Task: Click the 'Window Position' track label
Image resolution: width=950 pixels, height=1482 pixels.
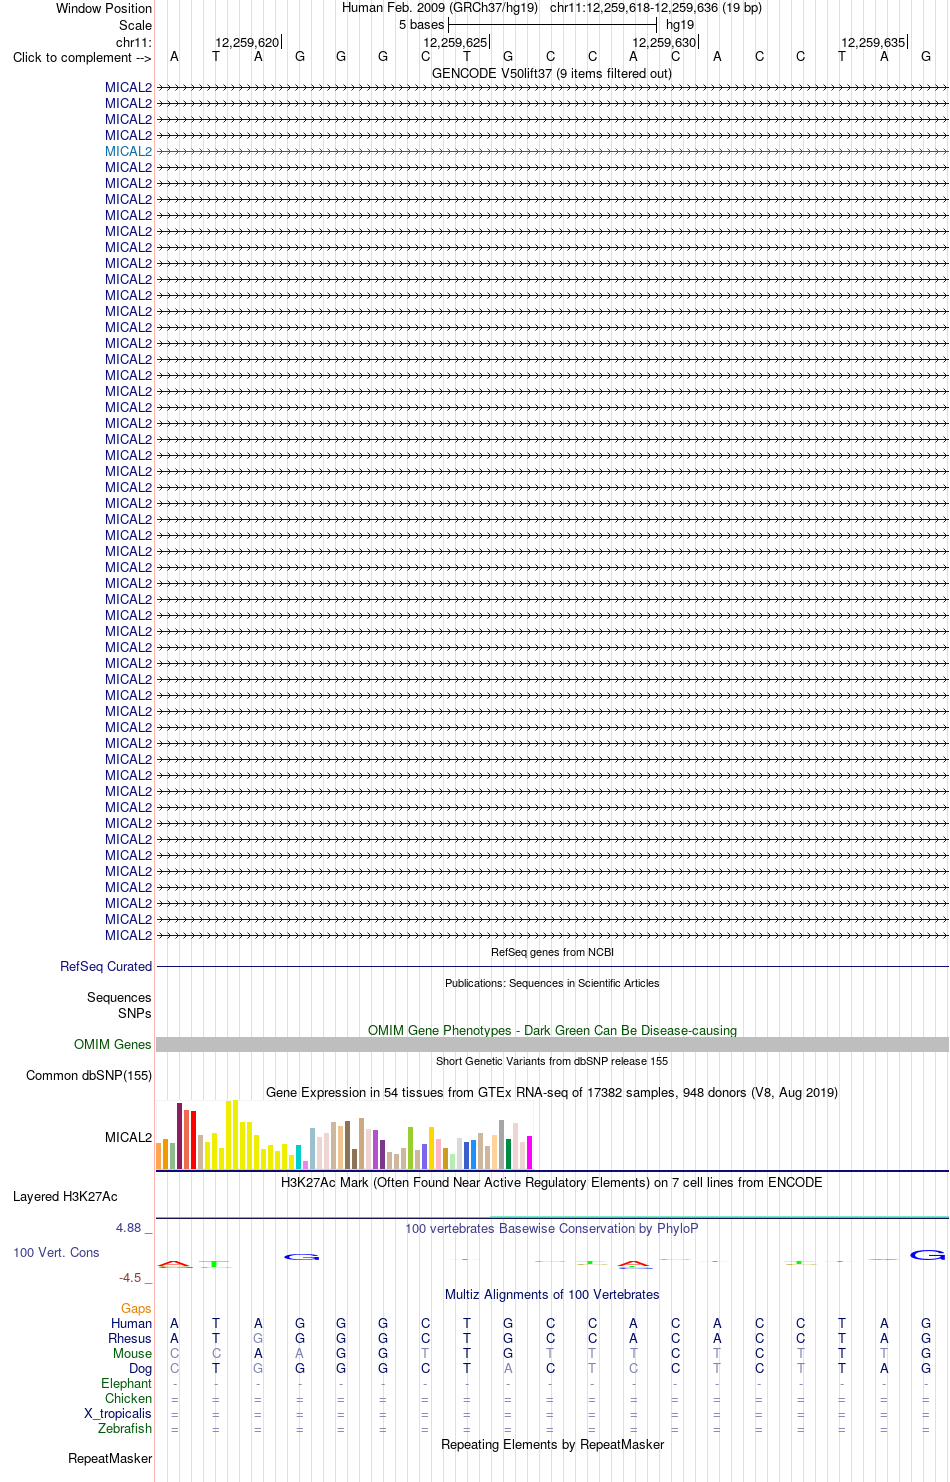Action: (104, 8)
